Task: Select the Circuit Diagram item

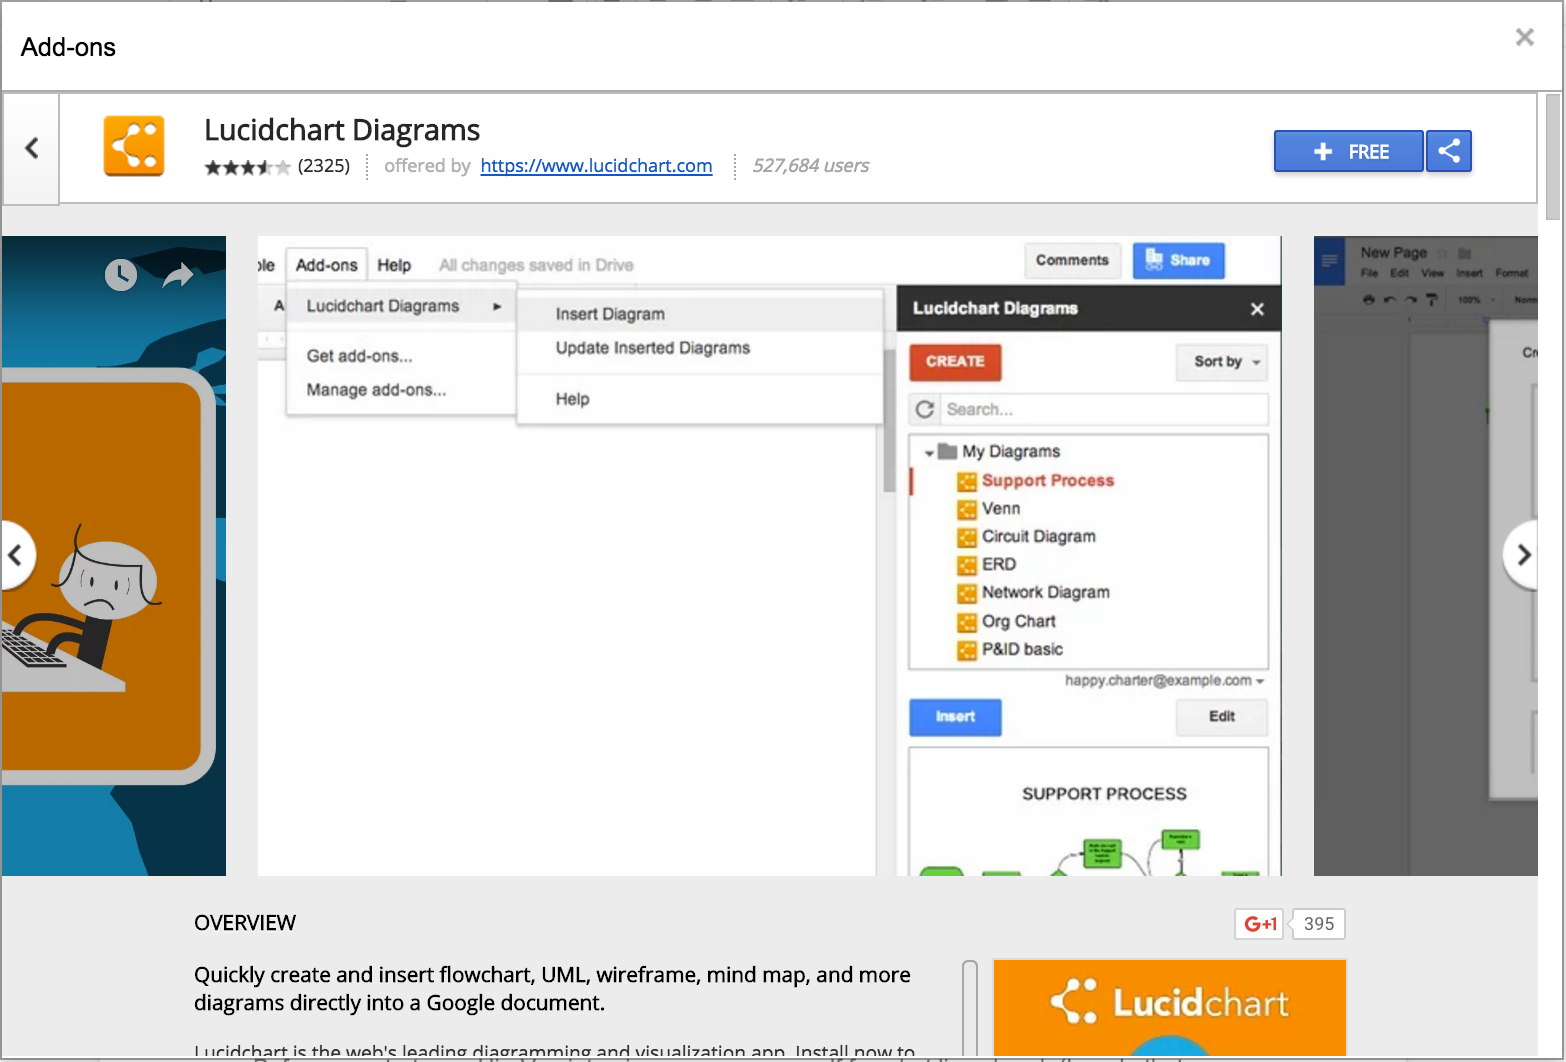Action: [1038, 536]
